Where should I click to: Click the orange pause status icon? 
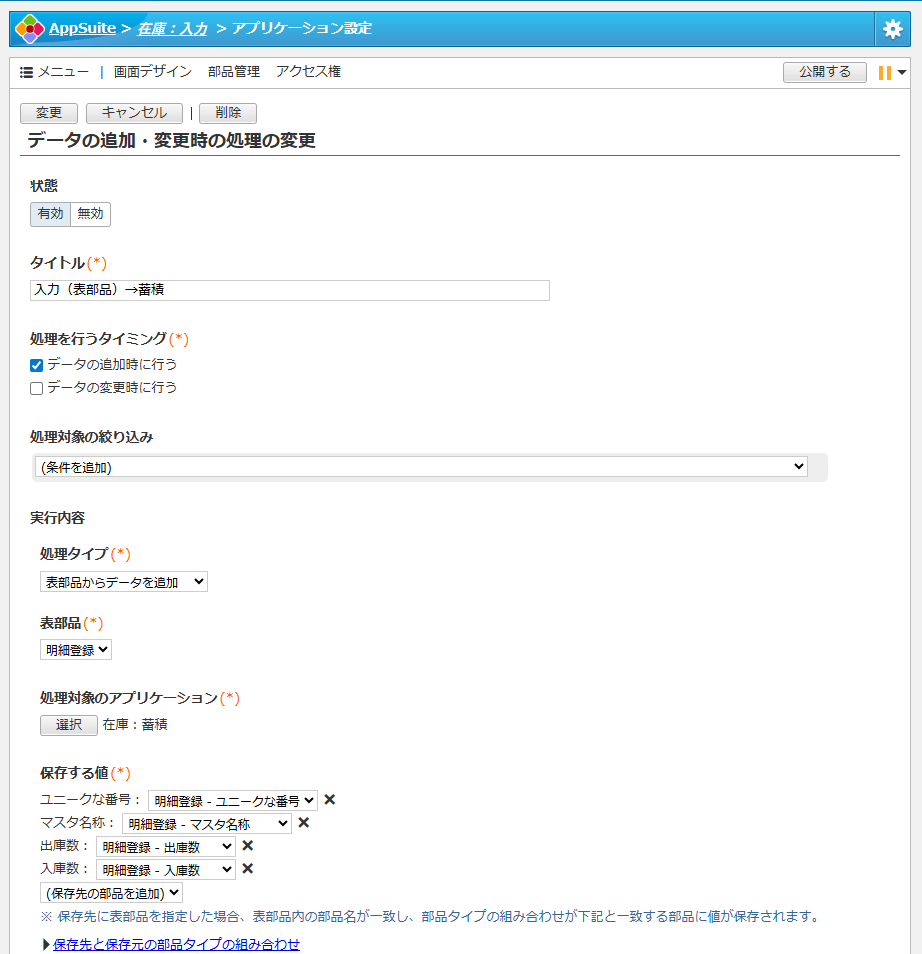tap(885, 72)
